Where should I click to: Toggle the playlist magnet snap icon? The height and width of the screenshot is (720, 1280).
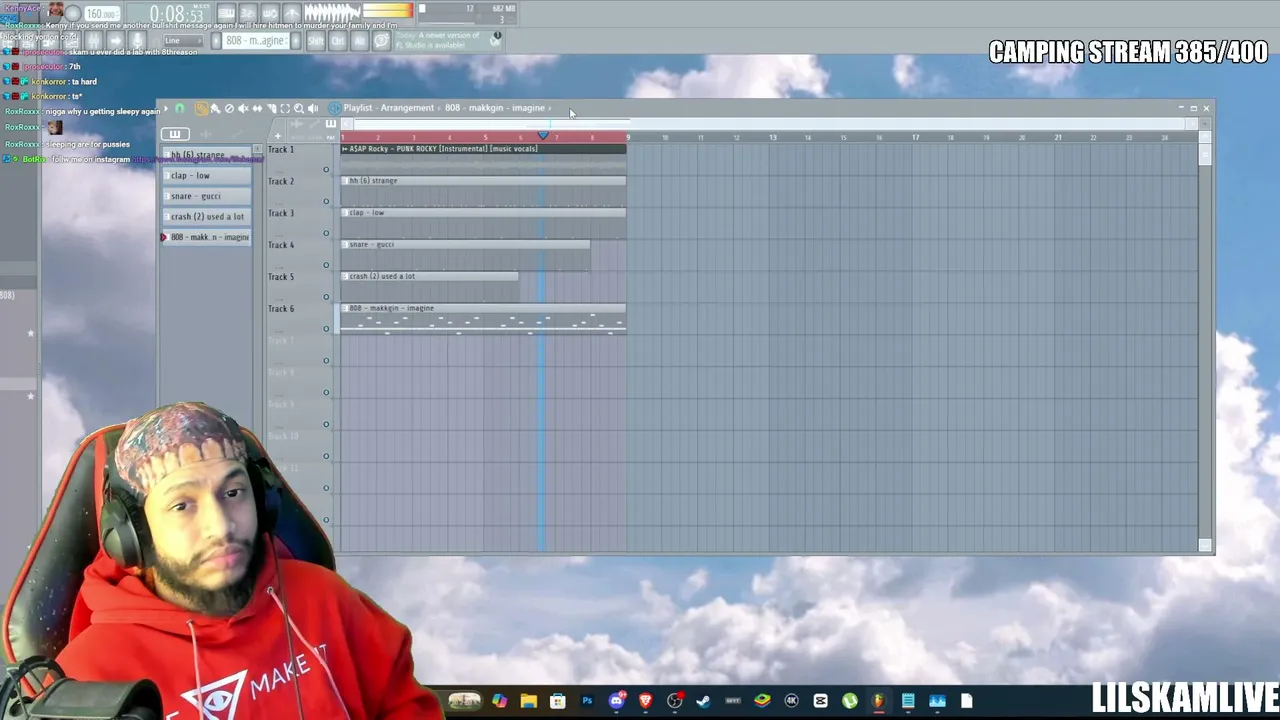click(x=180, y=108)
